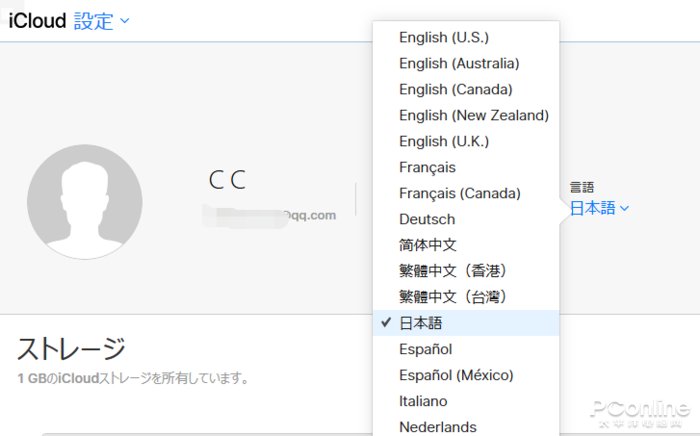Select the checked 日本語 menu entry
Viewport: 700px width, 436px height.
tap(466, 323)
